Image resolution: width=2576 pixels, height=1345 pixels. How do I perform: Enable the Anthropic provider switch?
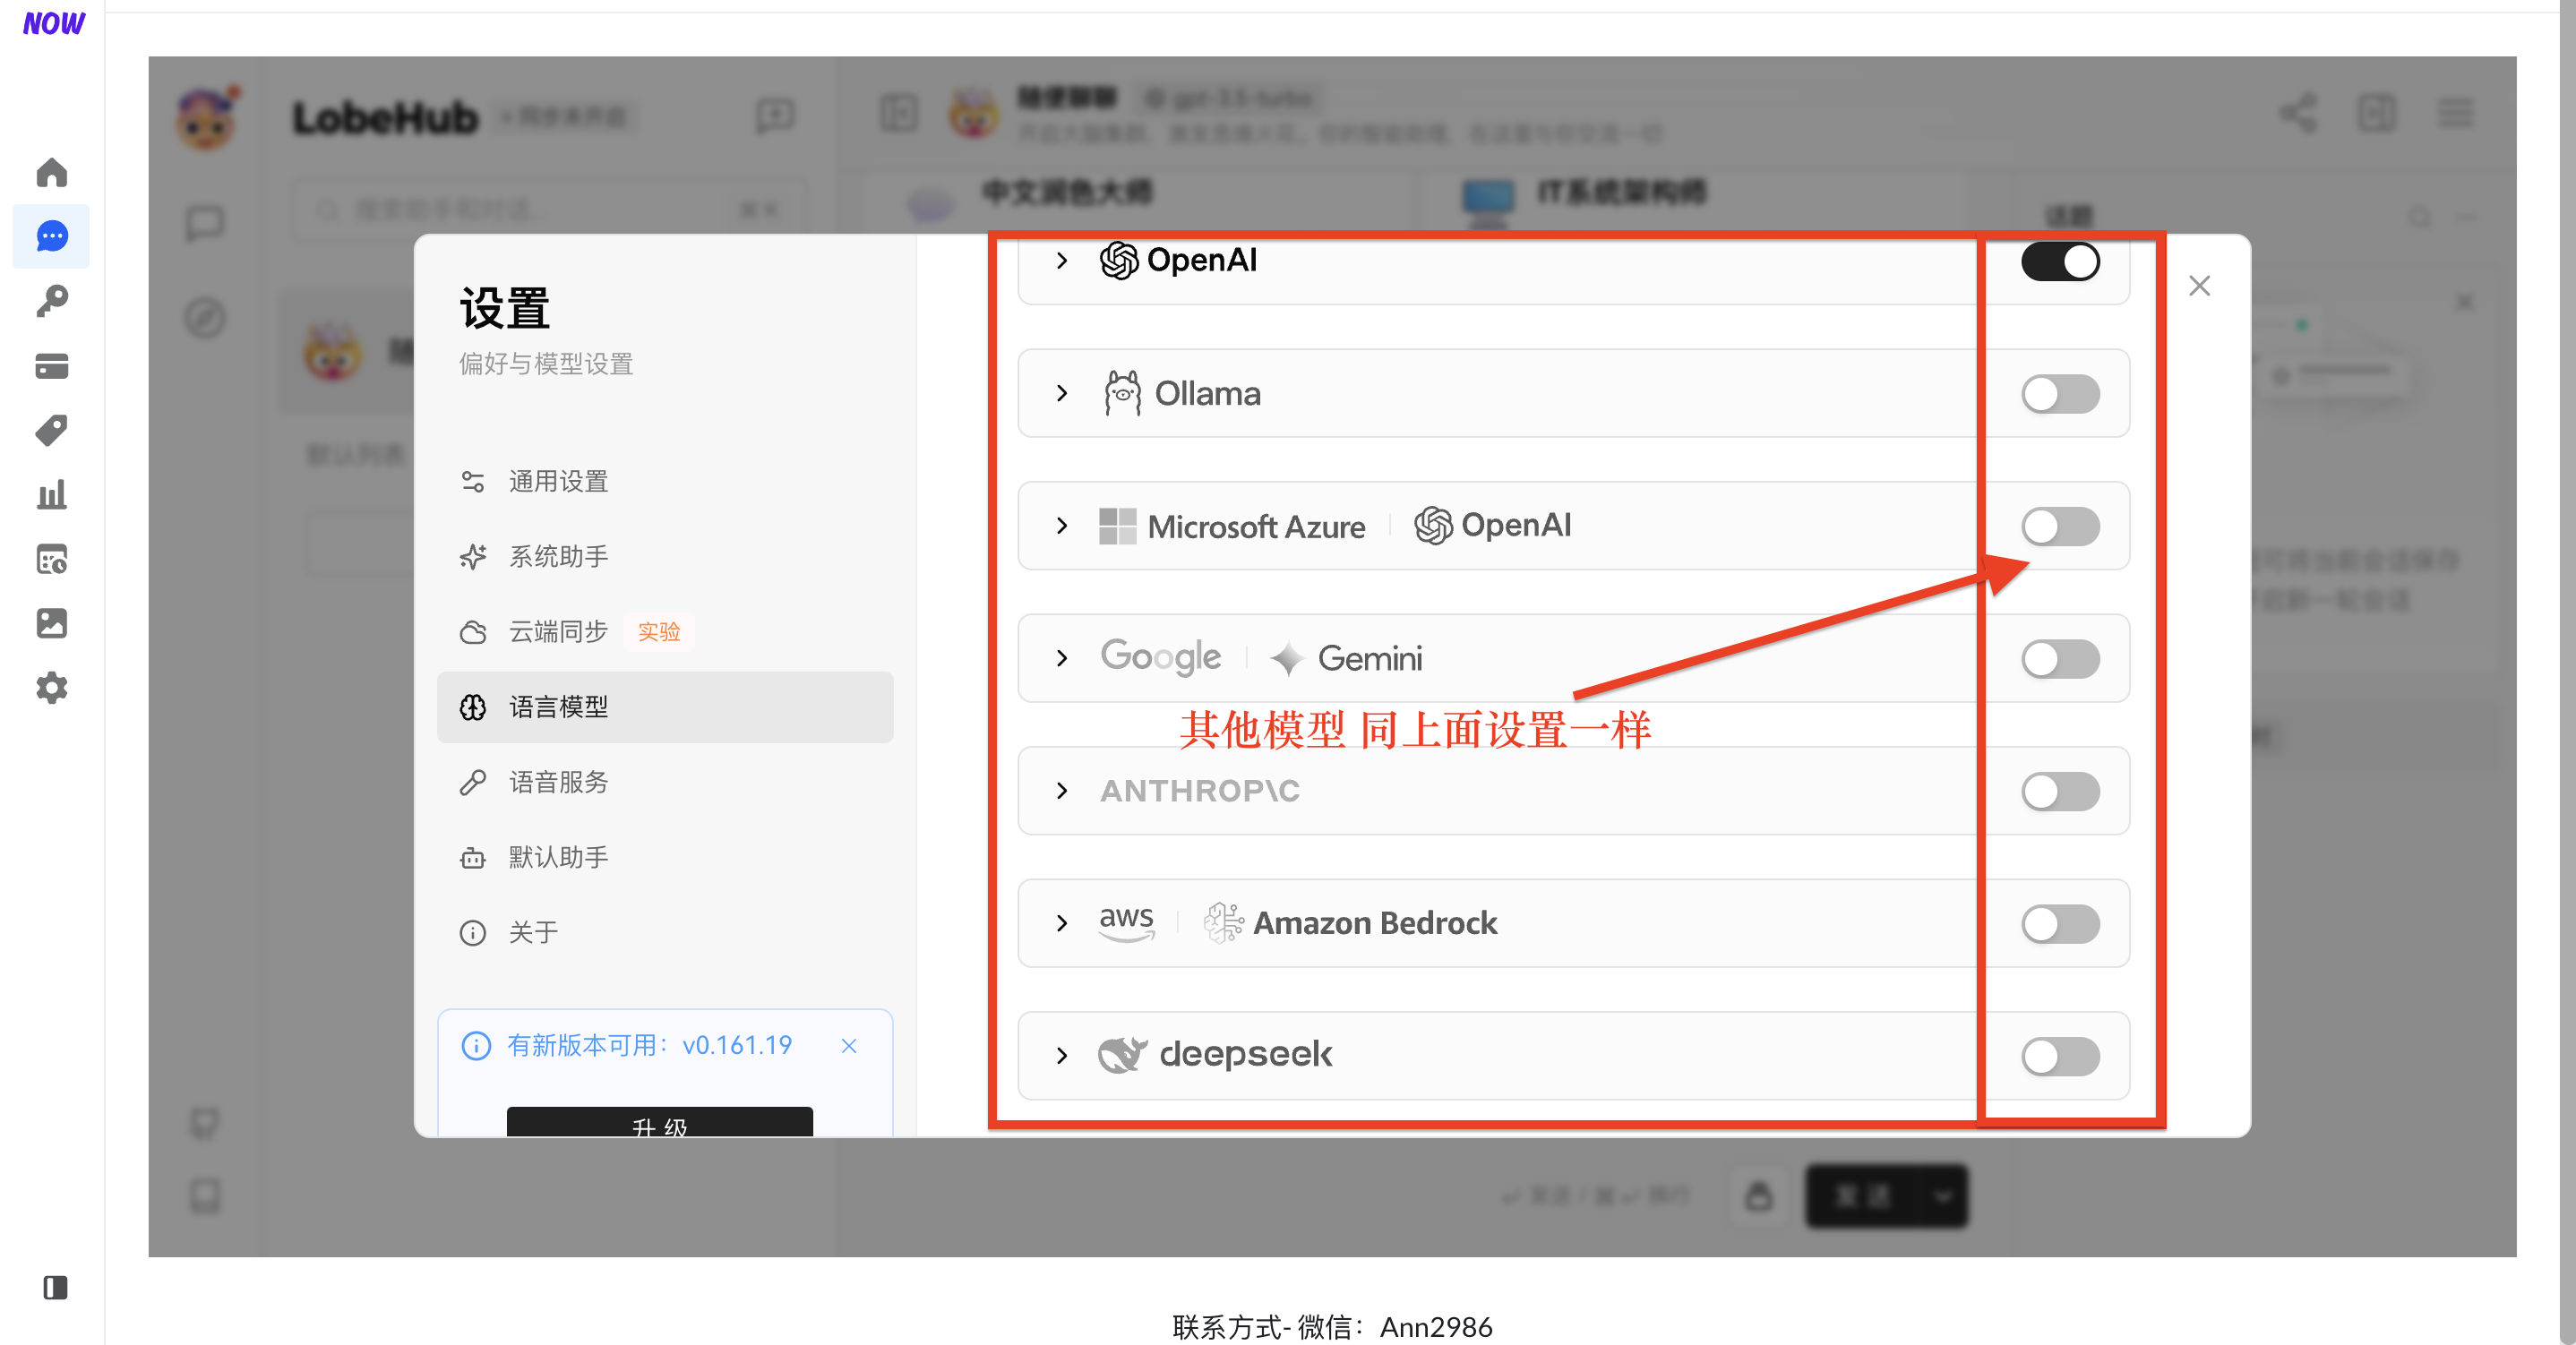tap(2060, 791)
